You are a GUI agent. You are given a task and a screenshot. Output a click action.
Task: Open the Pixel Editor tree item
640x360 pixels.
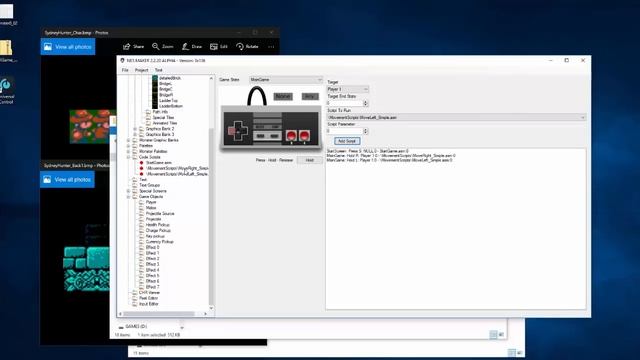point(149,298)
